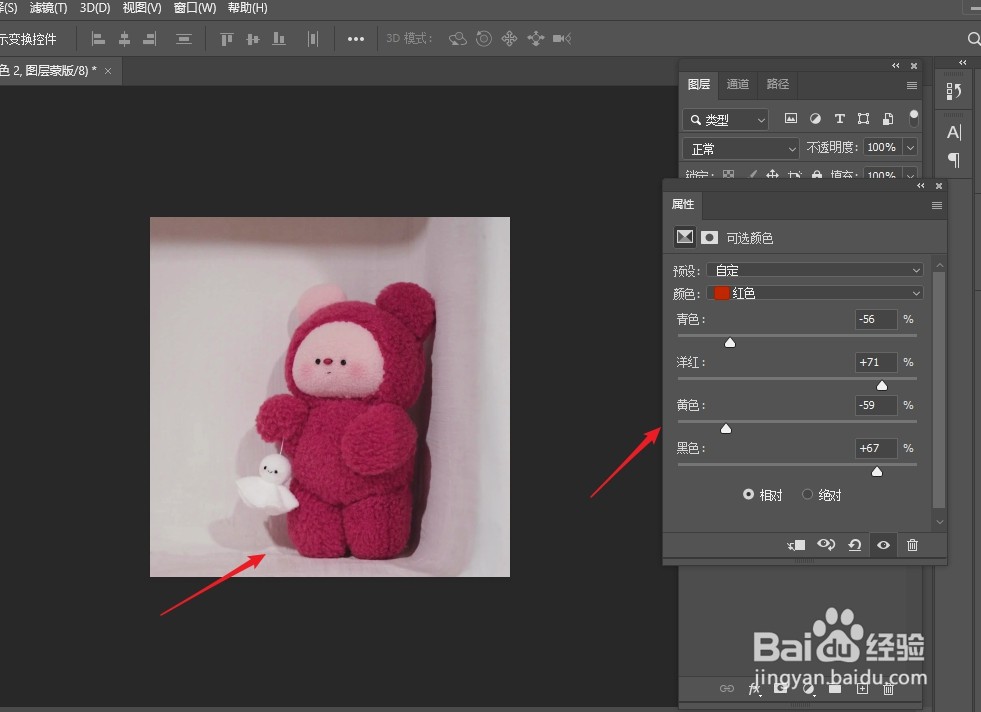The image size is (981, 712).
Task: Click the 洋红 magenta slider handle
Action: pos(882,385)
